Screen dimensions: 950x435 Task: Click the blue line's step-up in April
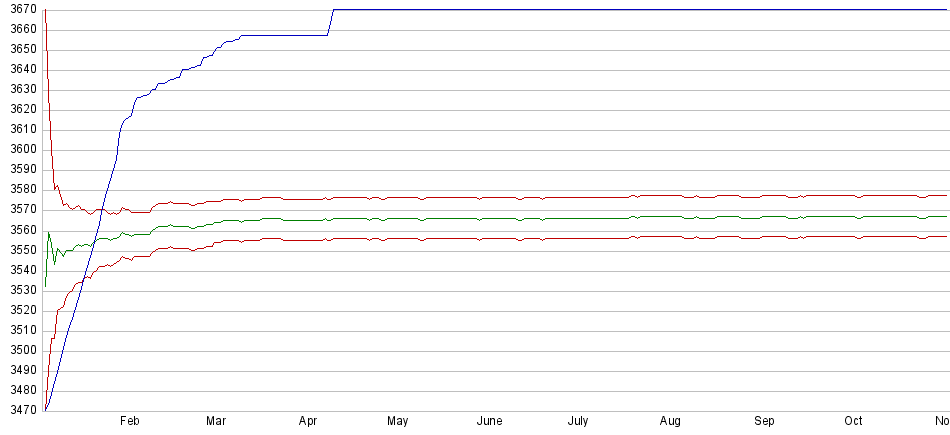click(331, 23)
